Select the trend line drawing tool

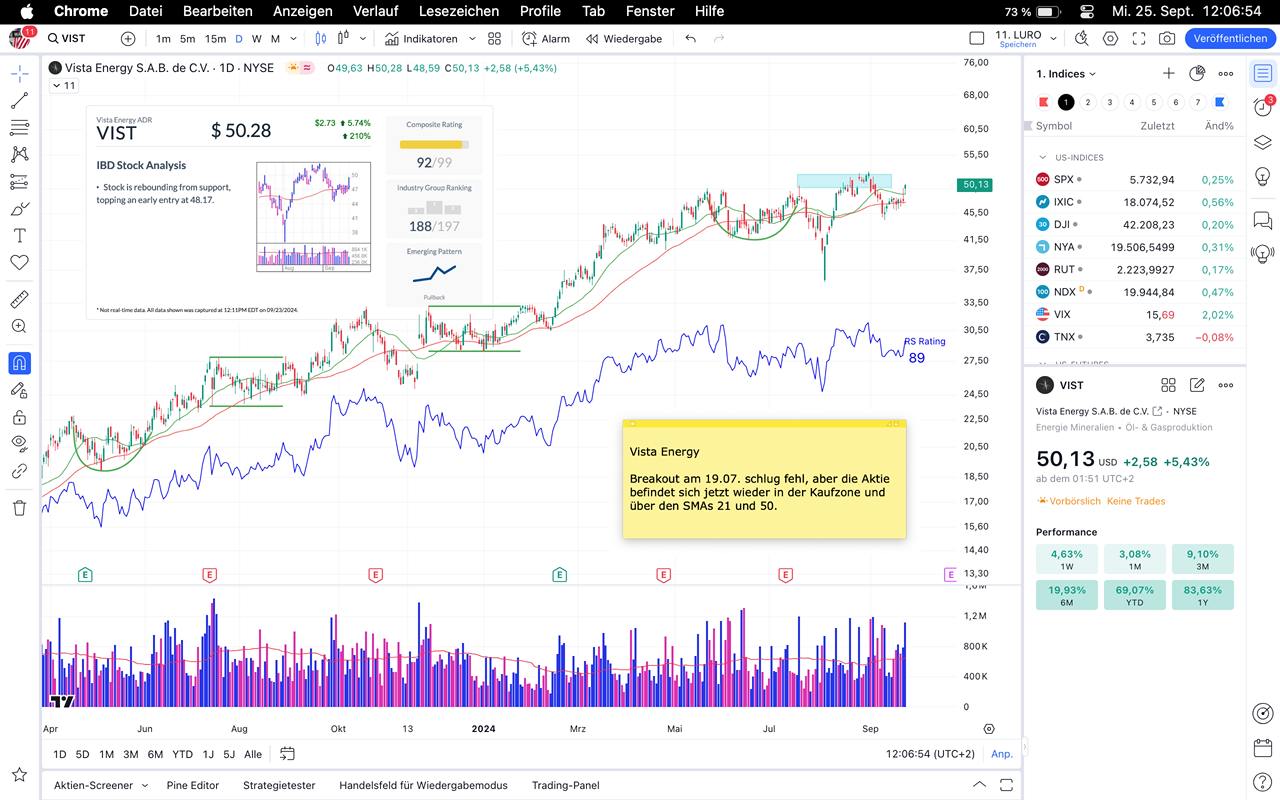pos(19,101)
